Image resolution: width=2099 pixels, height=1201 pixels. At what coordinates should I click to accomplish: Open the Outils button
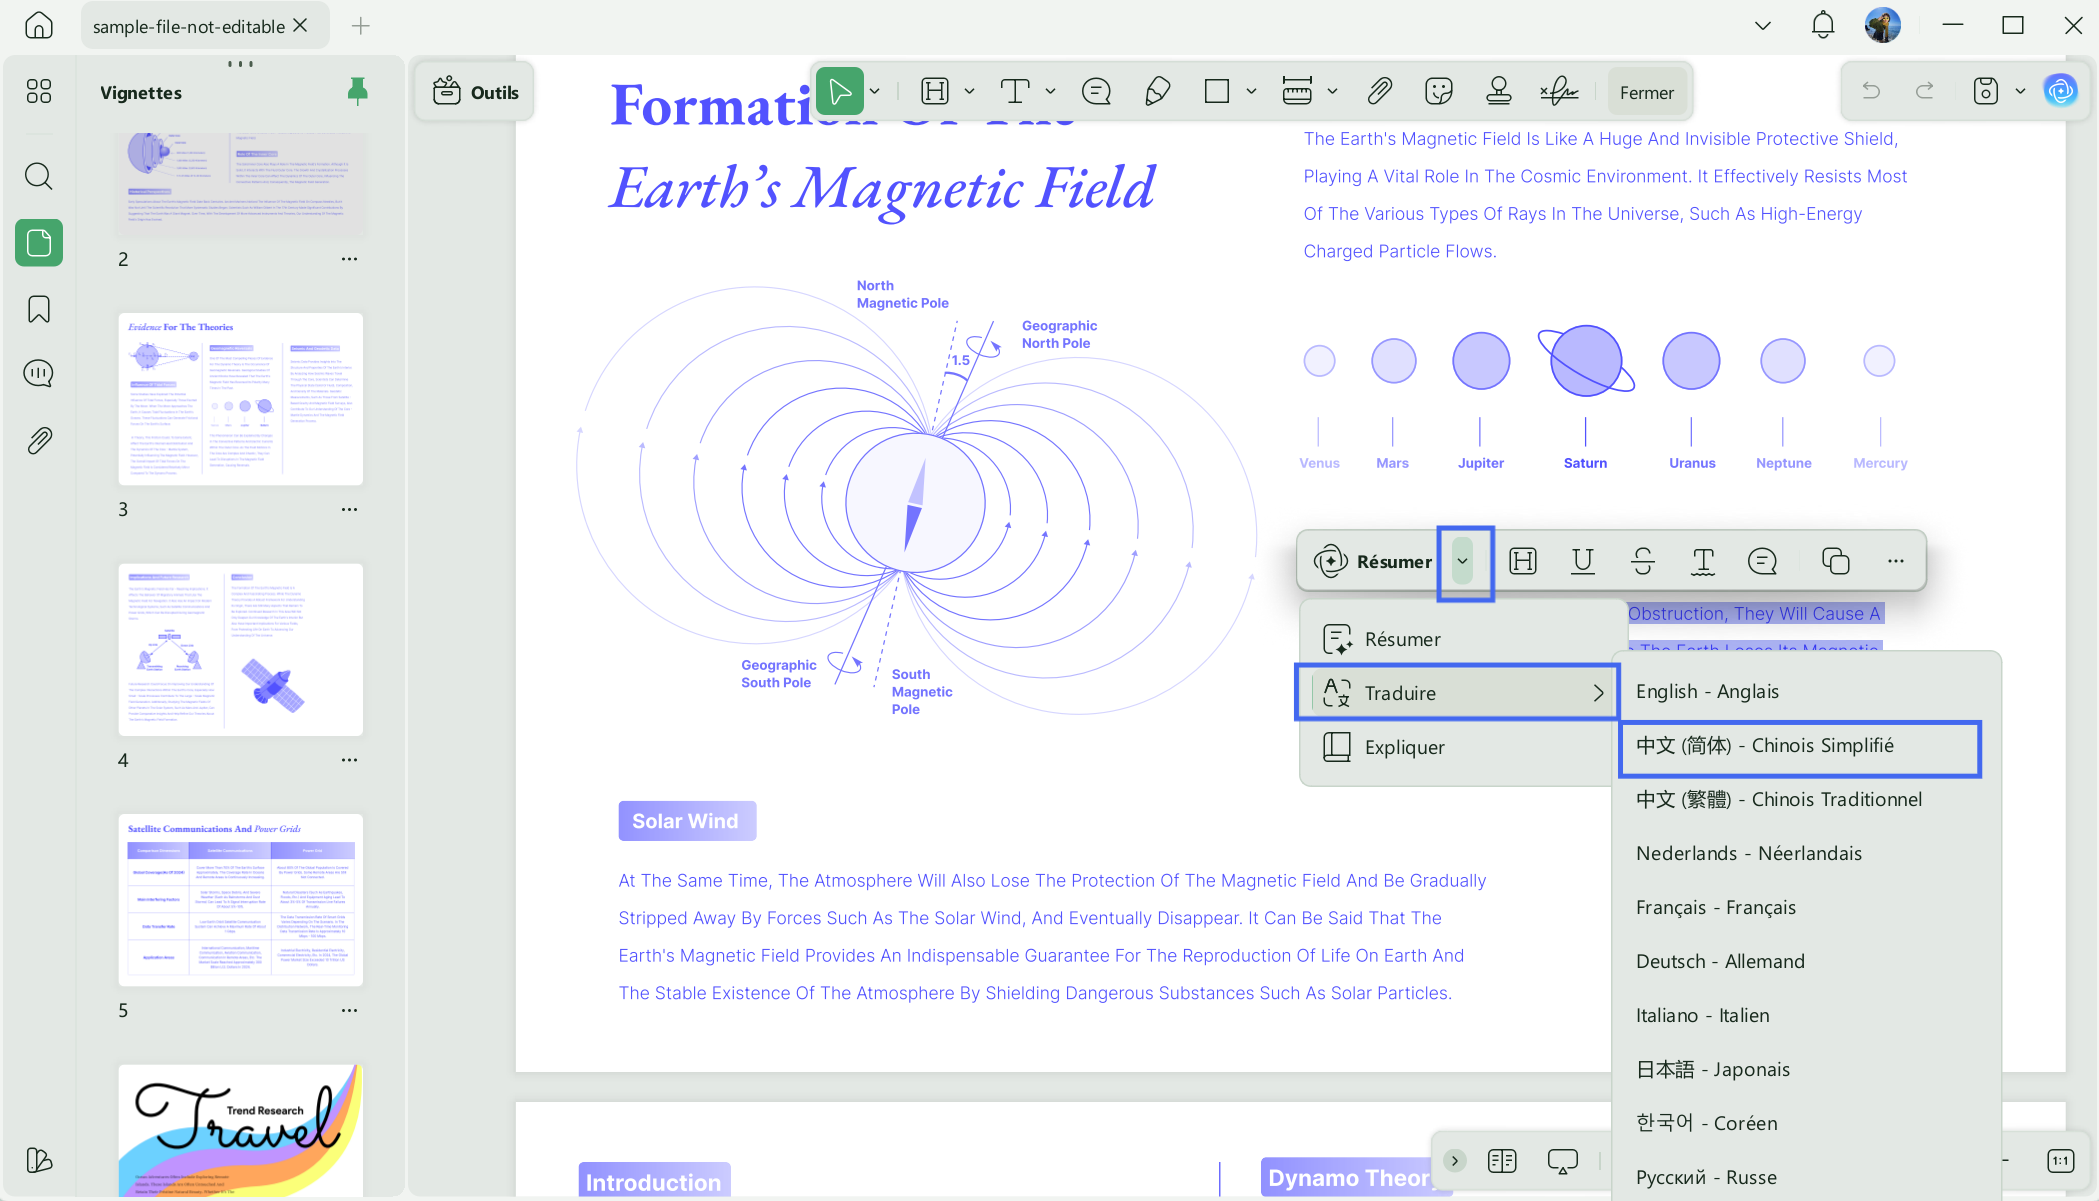pyautogui.click(x=475, y=93)
